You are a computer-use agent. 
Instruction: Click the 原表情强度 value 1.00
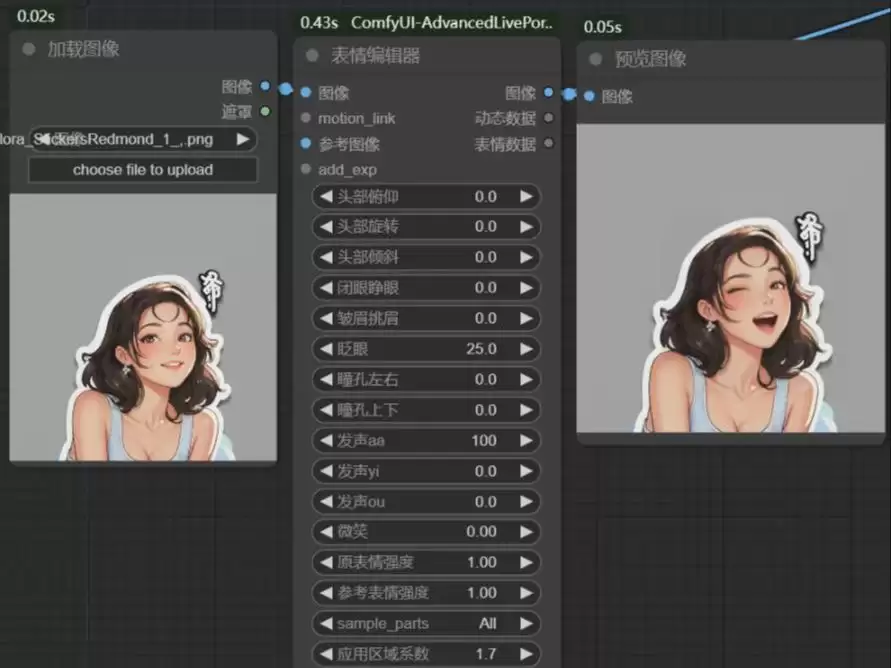coord(482,562)
